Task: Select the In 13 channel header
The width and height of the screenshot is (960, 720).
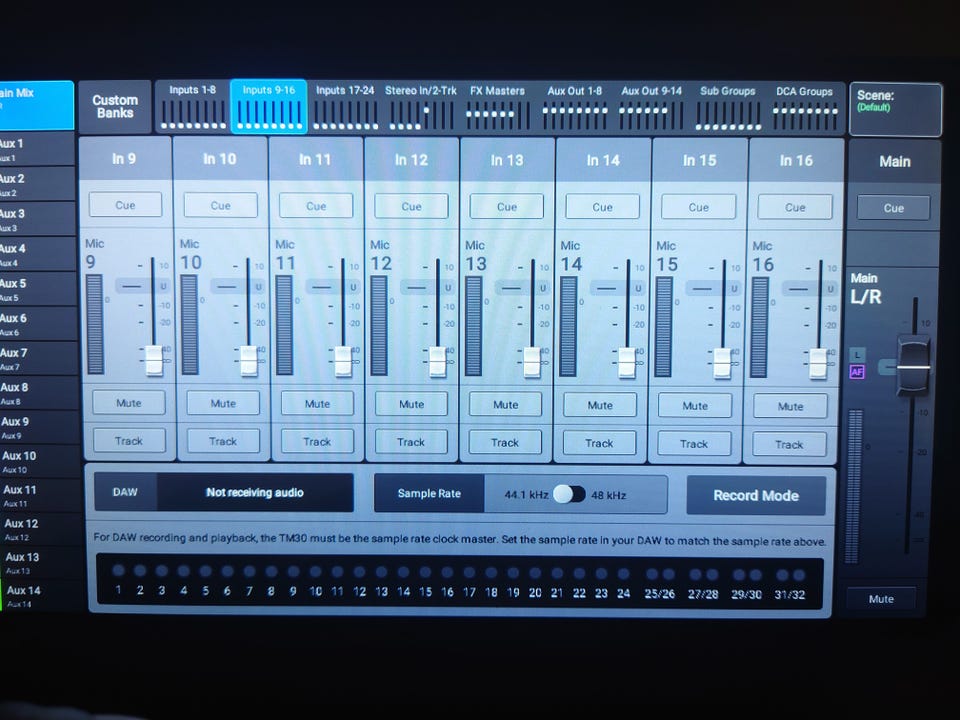Action: point(507,160)
